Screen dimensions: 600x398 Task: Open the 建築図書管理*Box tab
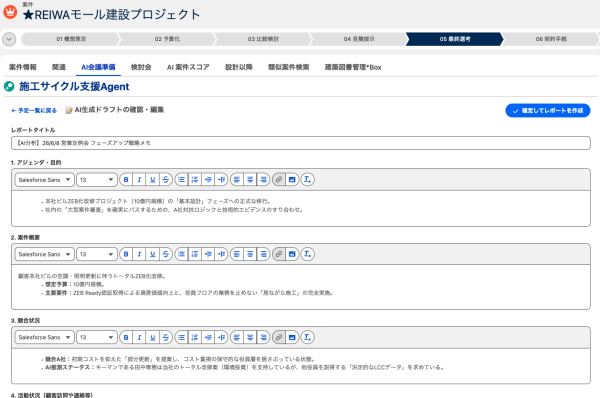pos(353,67)
